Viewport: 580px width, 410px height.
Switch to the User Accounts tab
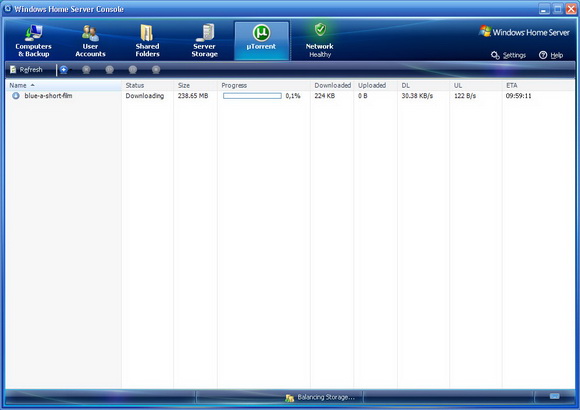tap(90, 41)
